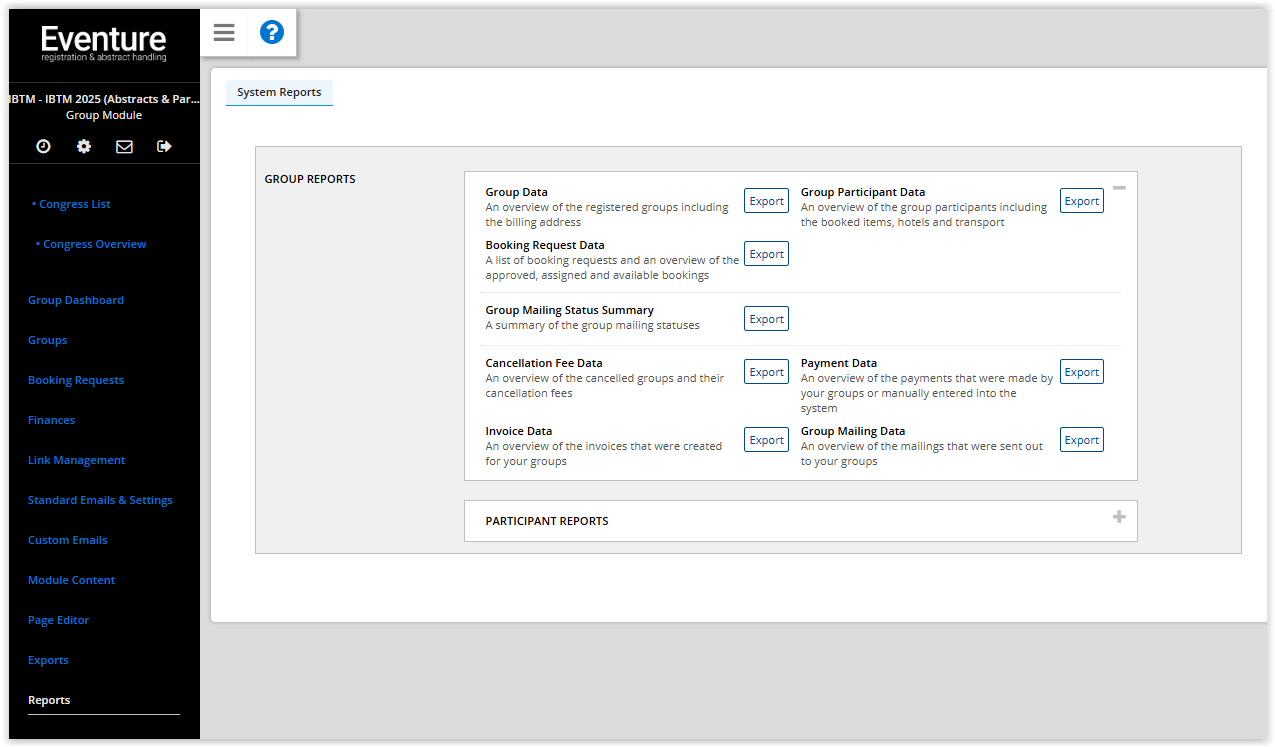Log out using the exit icon
Screen dimensions: 1275x747
coord(164,146)
